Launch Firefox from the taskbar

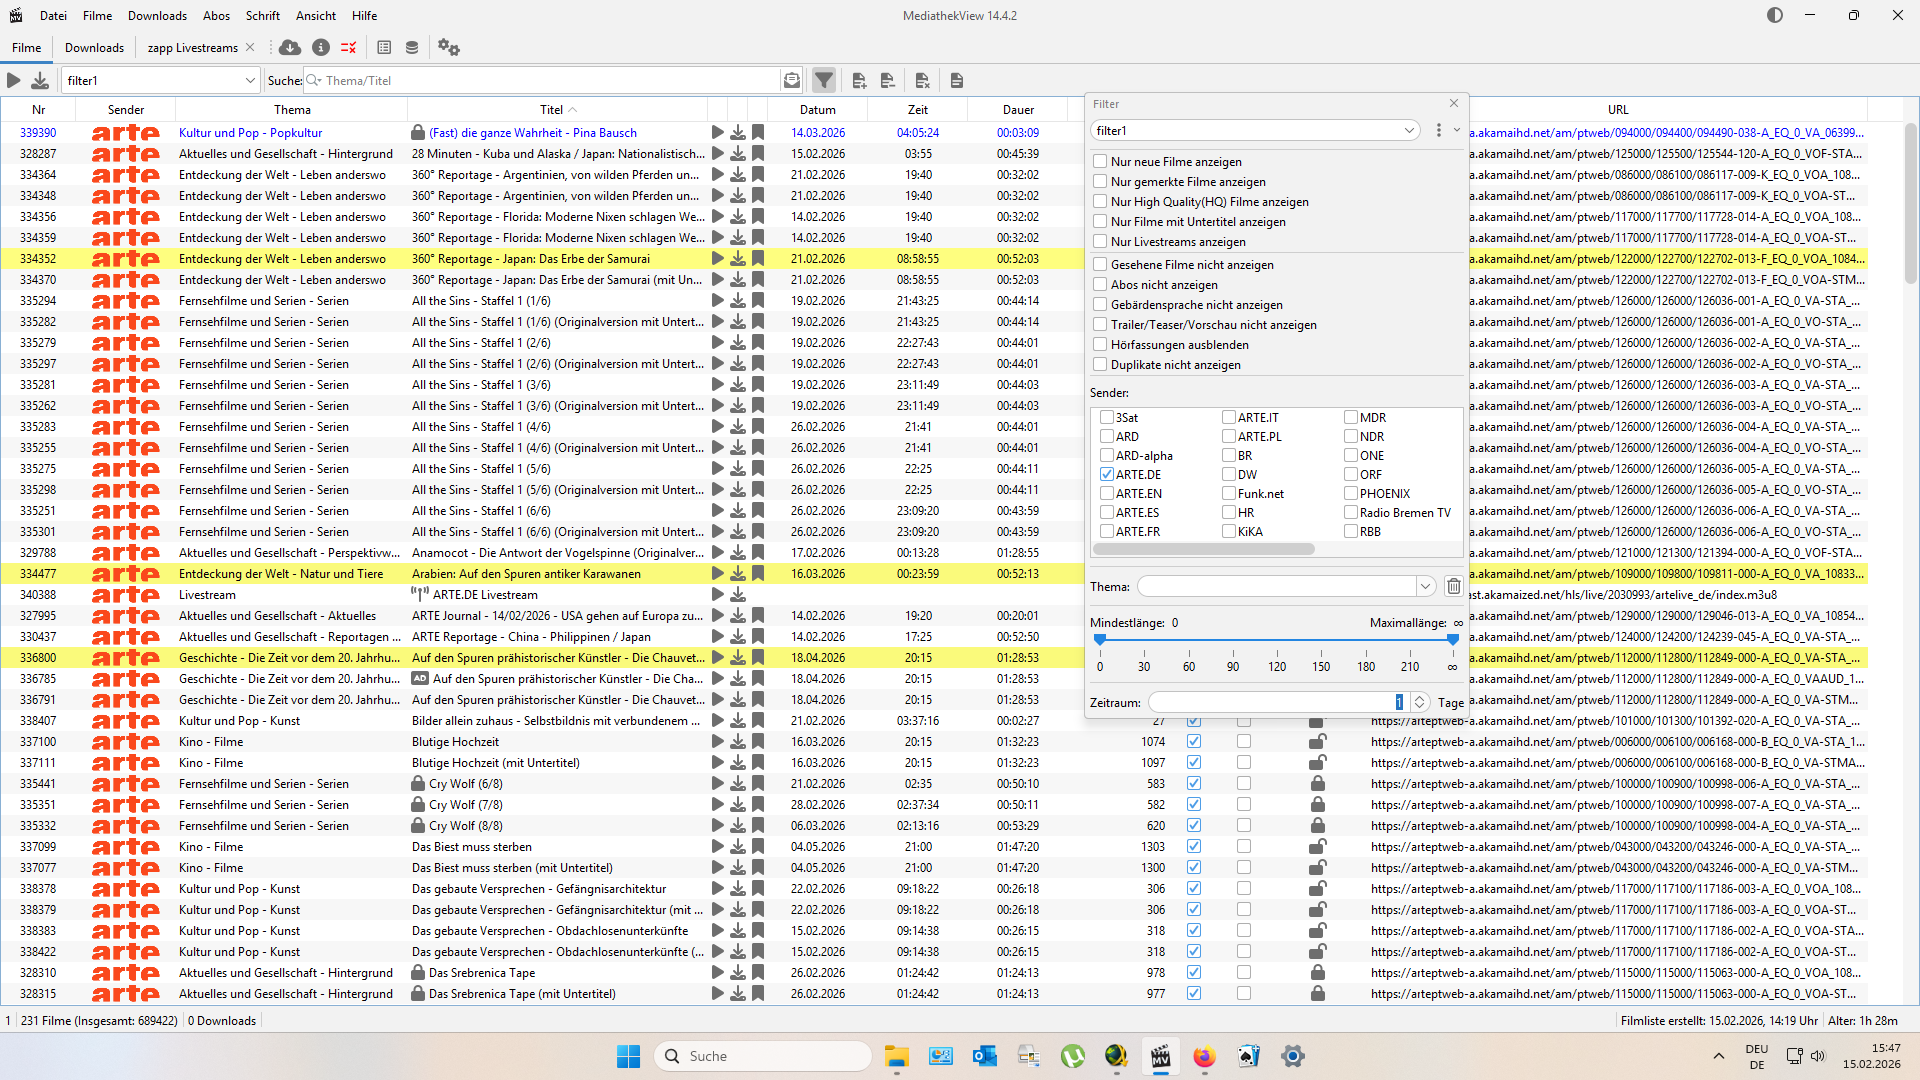[x=1204, y=1056]
